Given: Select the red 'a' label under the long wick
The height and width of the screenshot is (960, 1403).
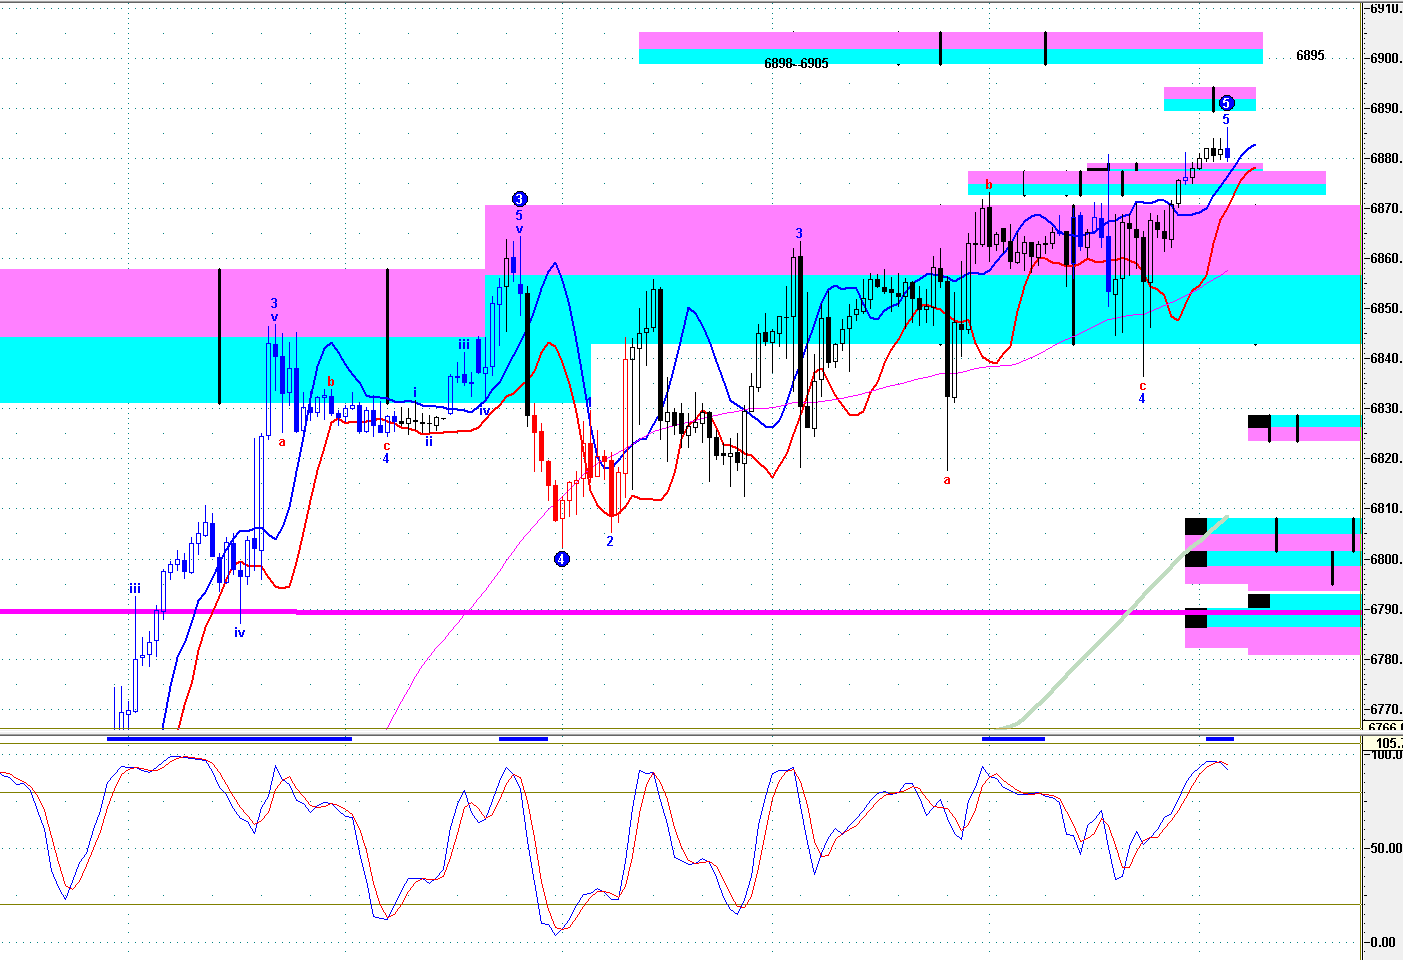Looking at the screenshot, I should tap(947, 480).
